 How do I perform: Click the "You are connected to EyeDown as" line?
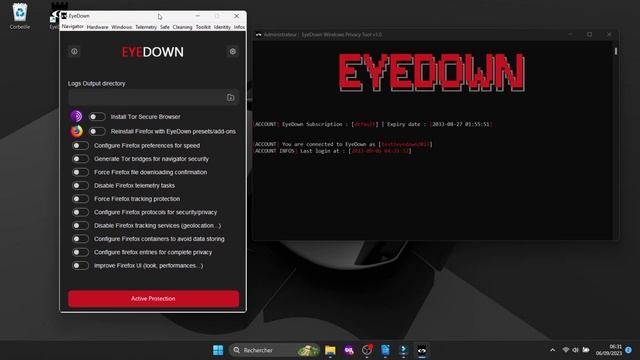click(343, 144)
